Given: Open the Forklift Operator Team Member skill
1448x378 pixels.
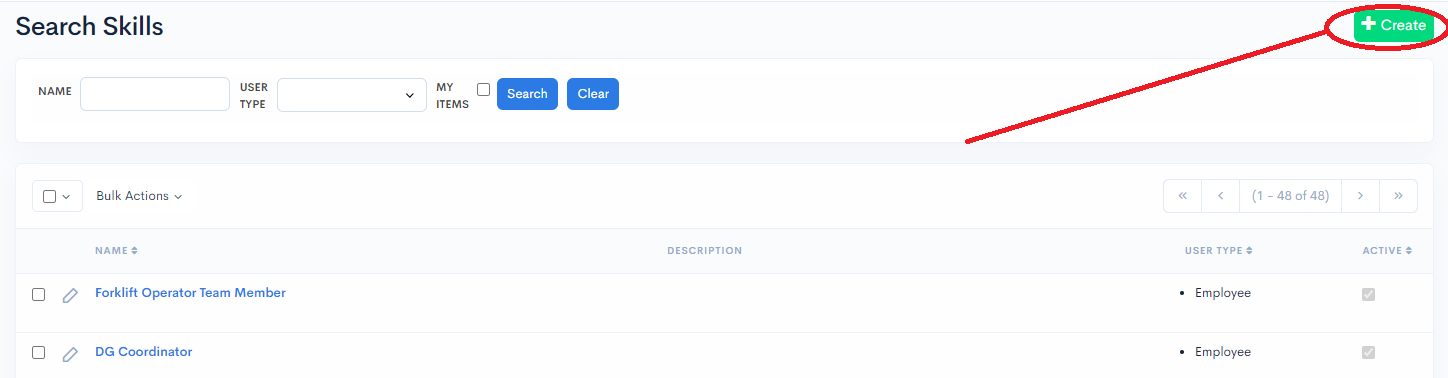Looking at the screenshot, I should [190, 293].
